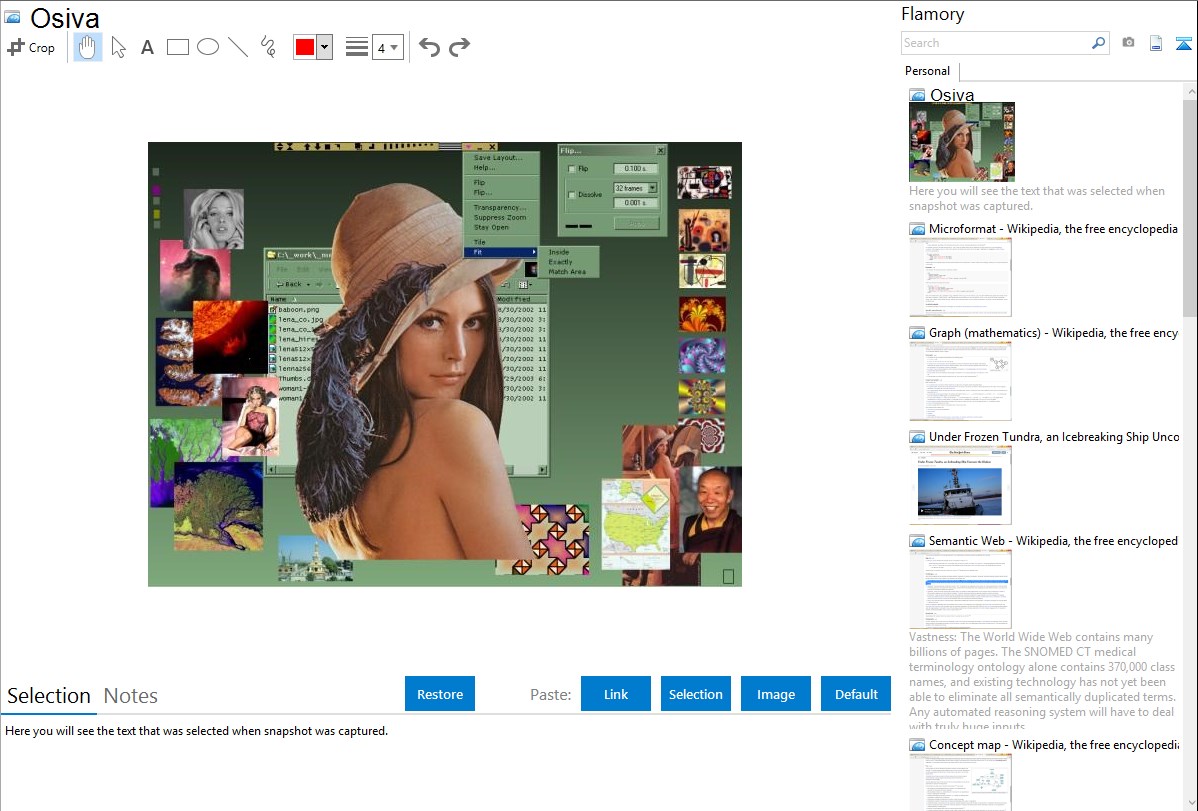Choose the arrow pointer tool
This screenshot has width=1198, height=811.
click(118, 47)
